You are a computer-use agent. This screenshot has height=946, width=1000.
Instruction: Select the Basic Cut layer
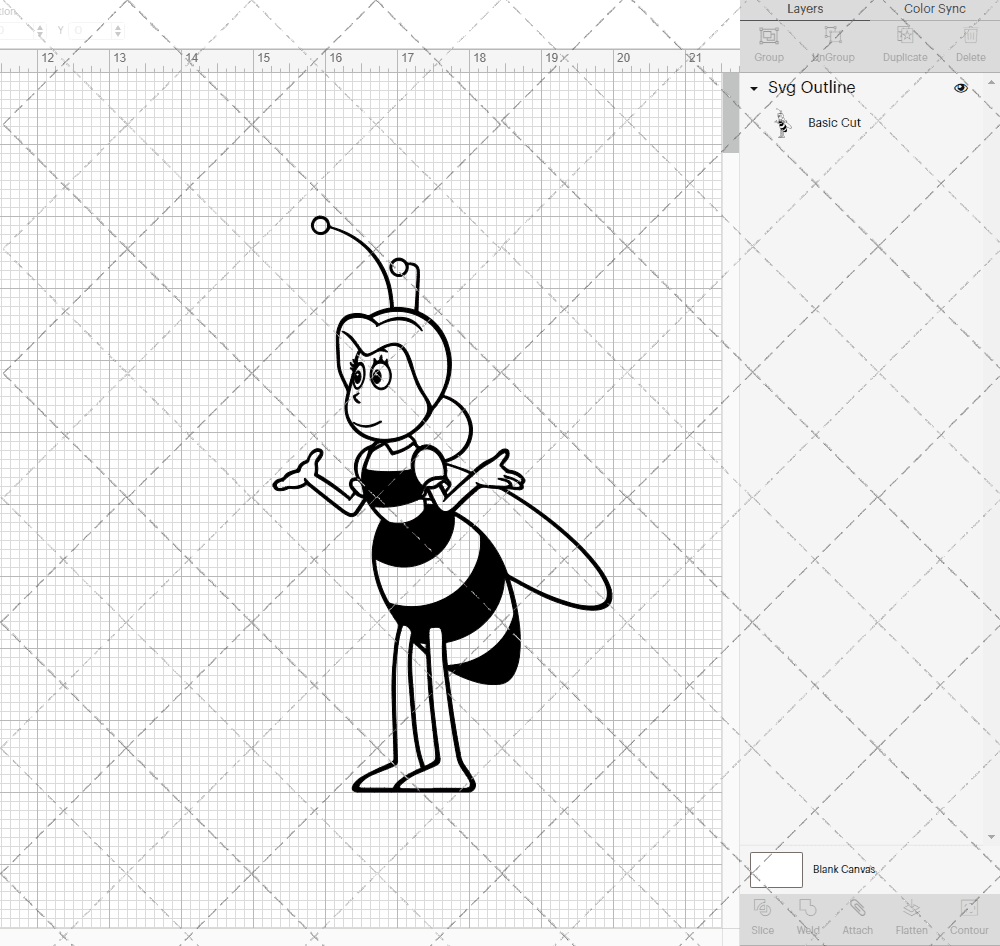tap(834, 123)
